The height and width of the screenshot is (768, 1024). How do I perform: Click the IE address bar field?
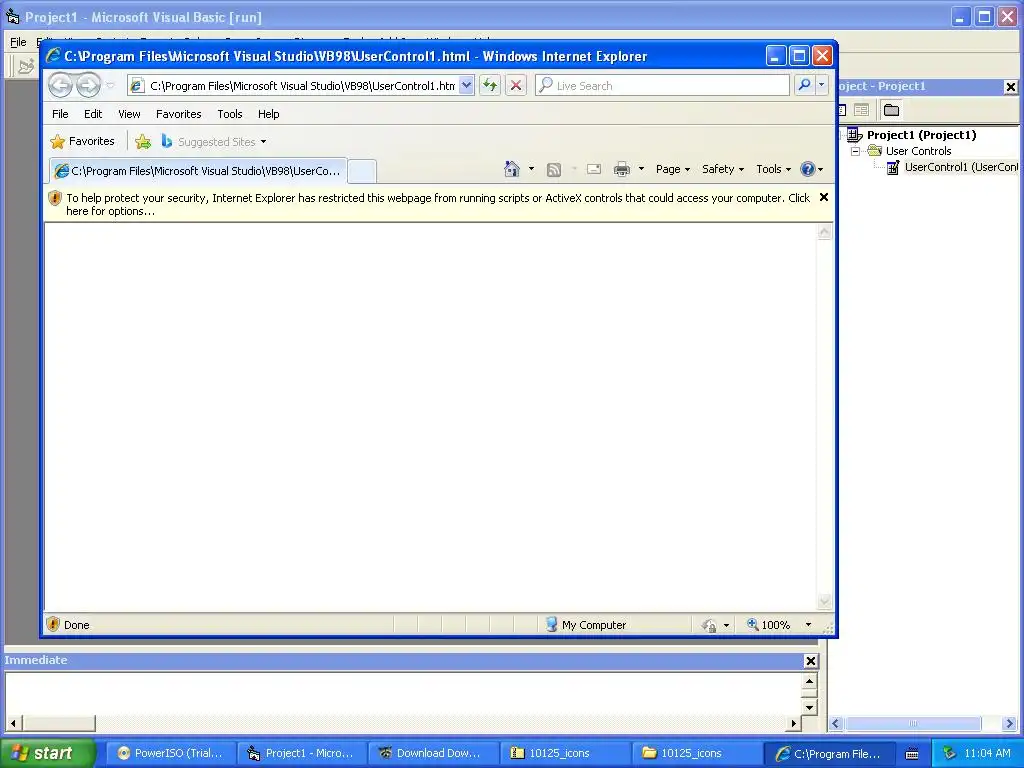[302, 86]
